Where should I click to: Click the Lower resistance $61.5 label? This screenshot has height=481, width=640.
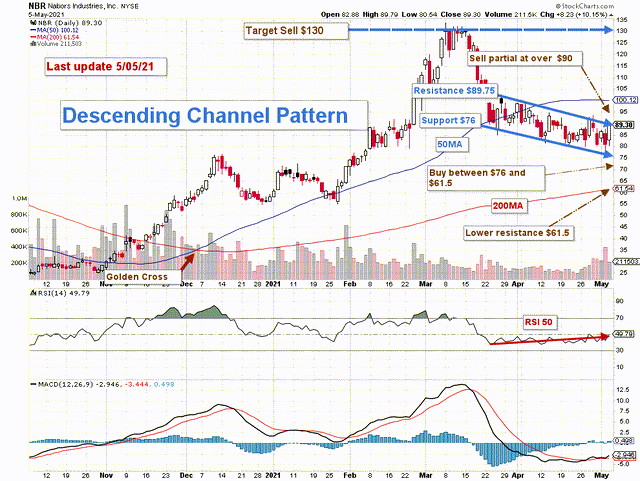pos(518,233)
